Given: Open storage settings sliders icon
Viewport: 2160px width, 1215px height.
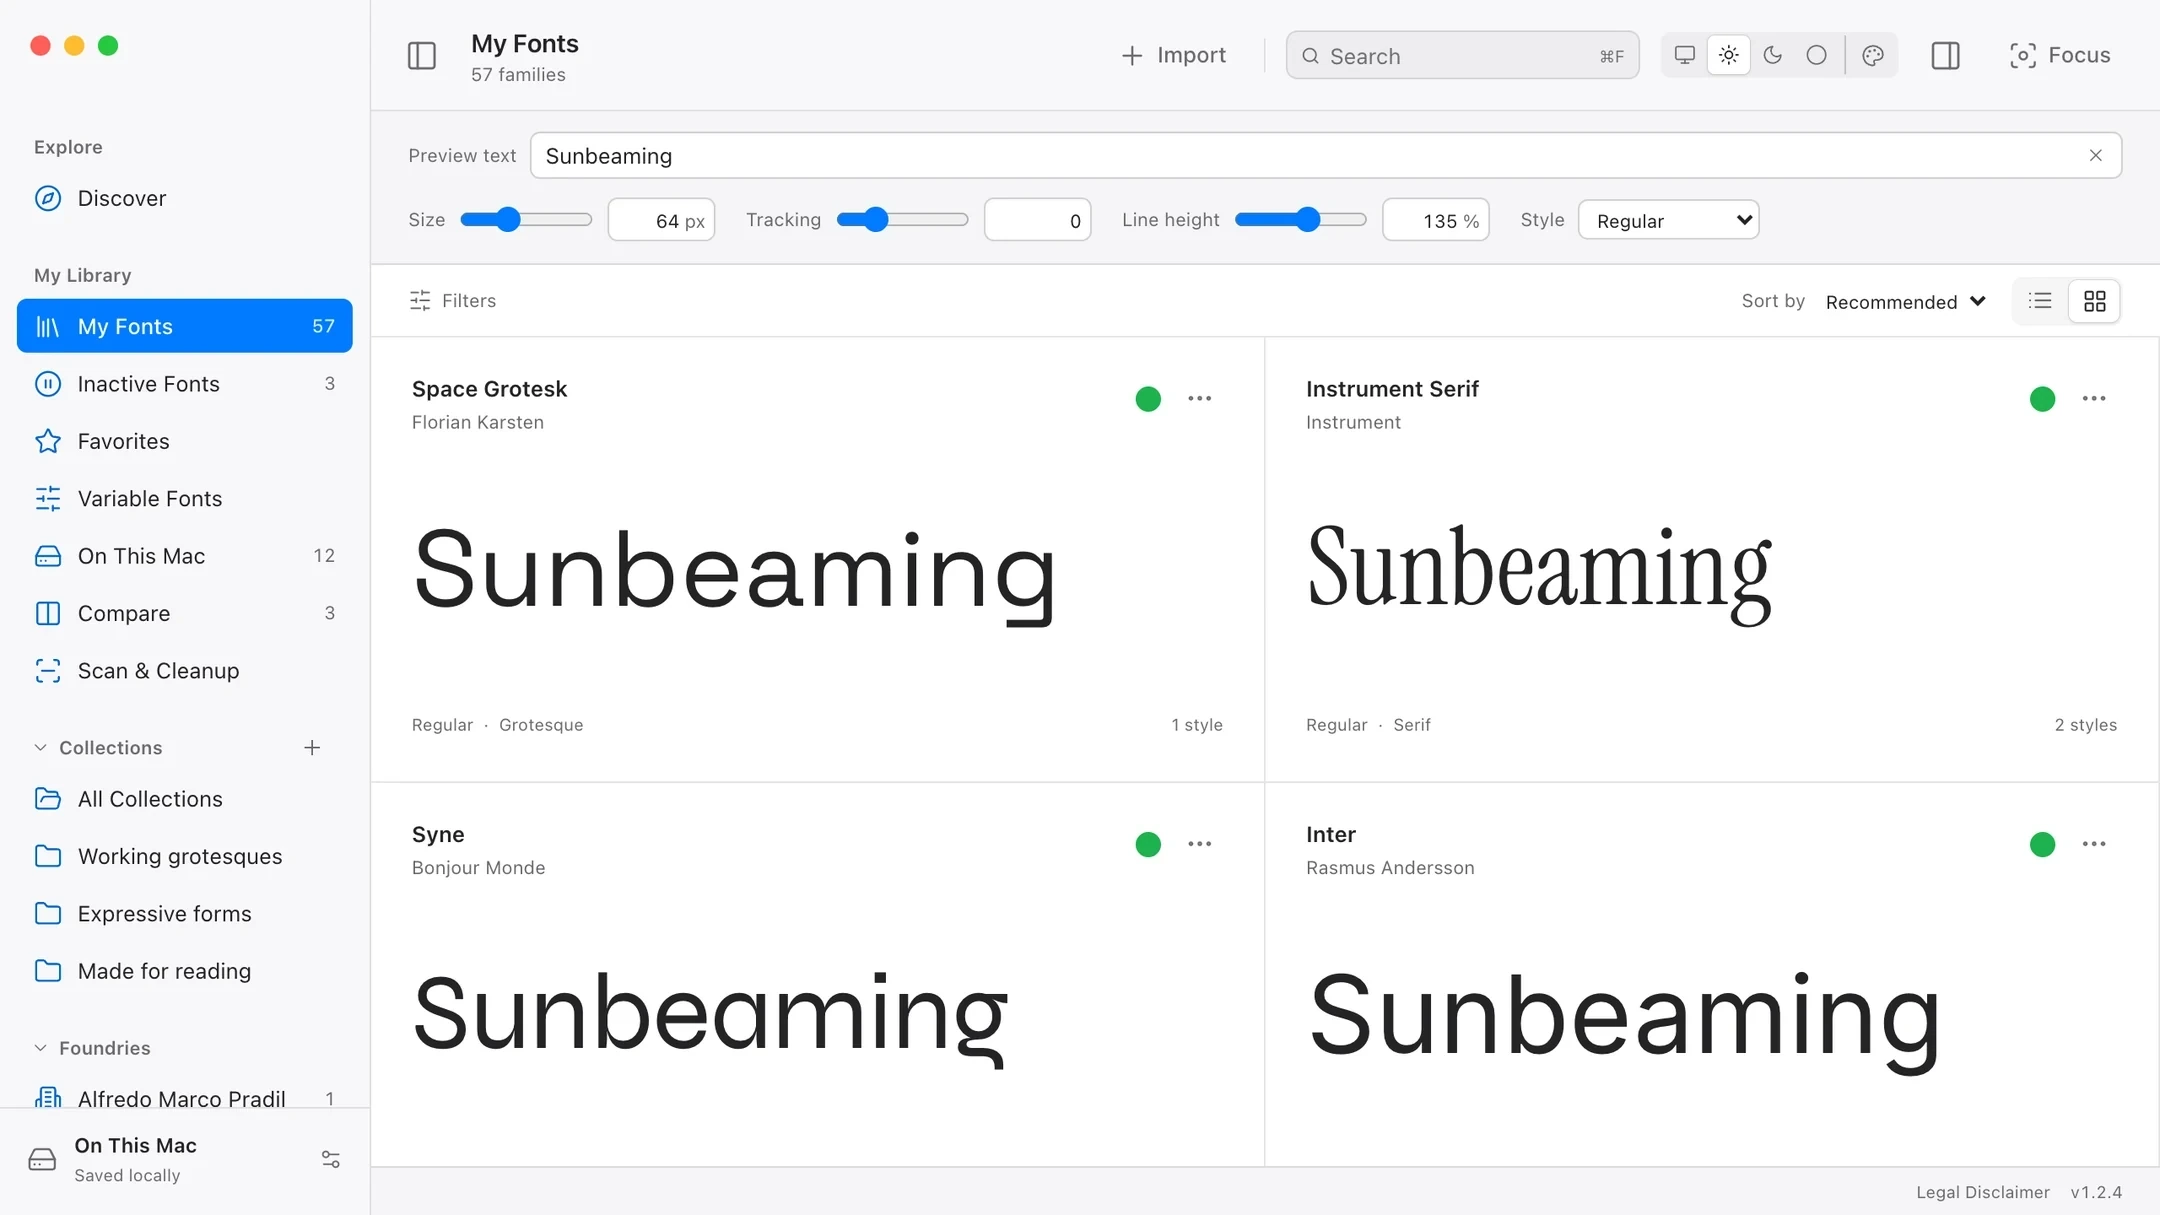Looking at the screenshot, I should (331, 1159).
